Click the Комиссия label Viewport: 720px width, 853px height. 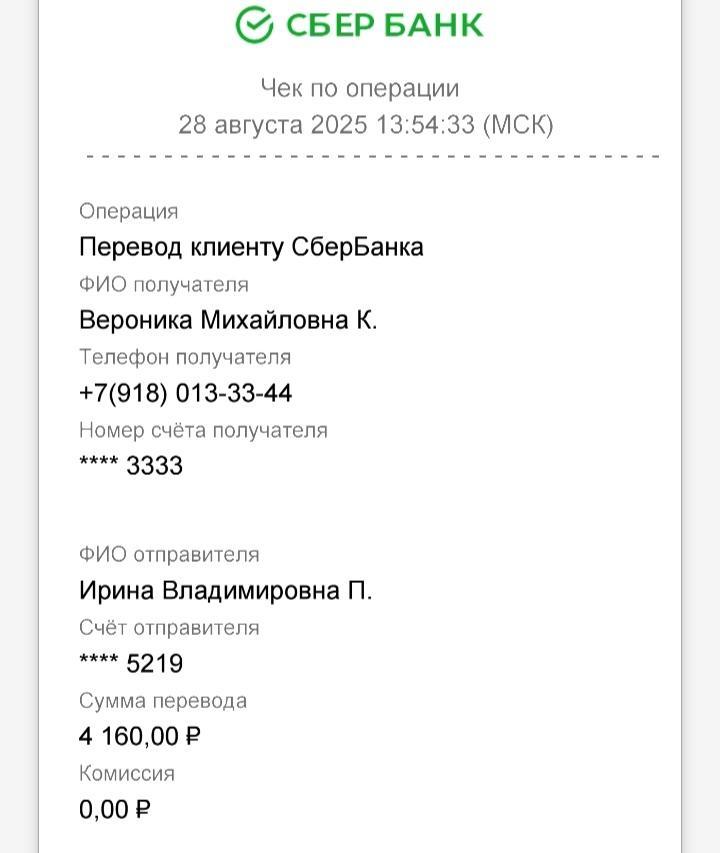[x=127, y=774]
